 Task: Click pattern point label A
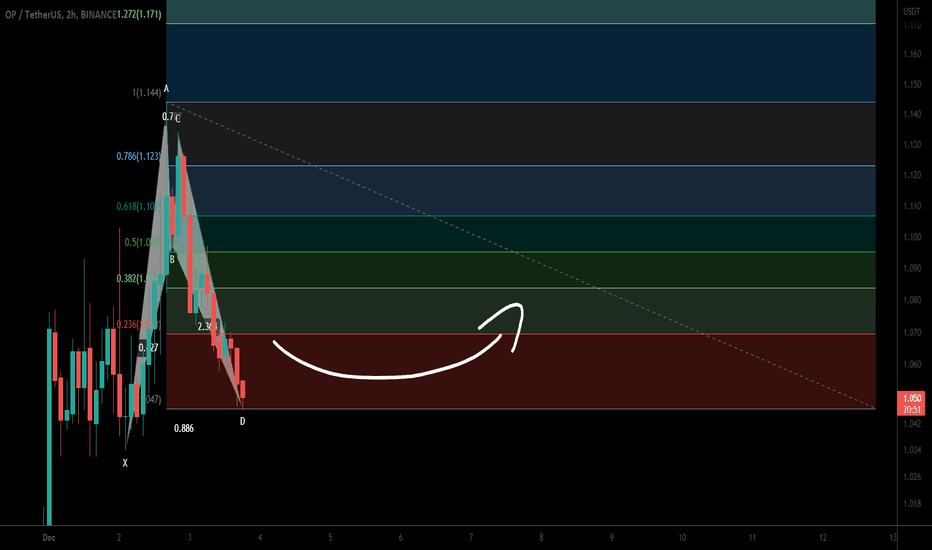pyautogui.click(x=166, y=89)
